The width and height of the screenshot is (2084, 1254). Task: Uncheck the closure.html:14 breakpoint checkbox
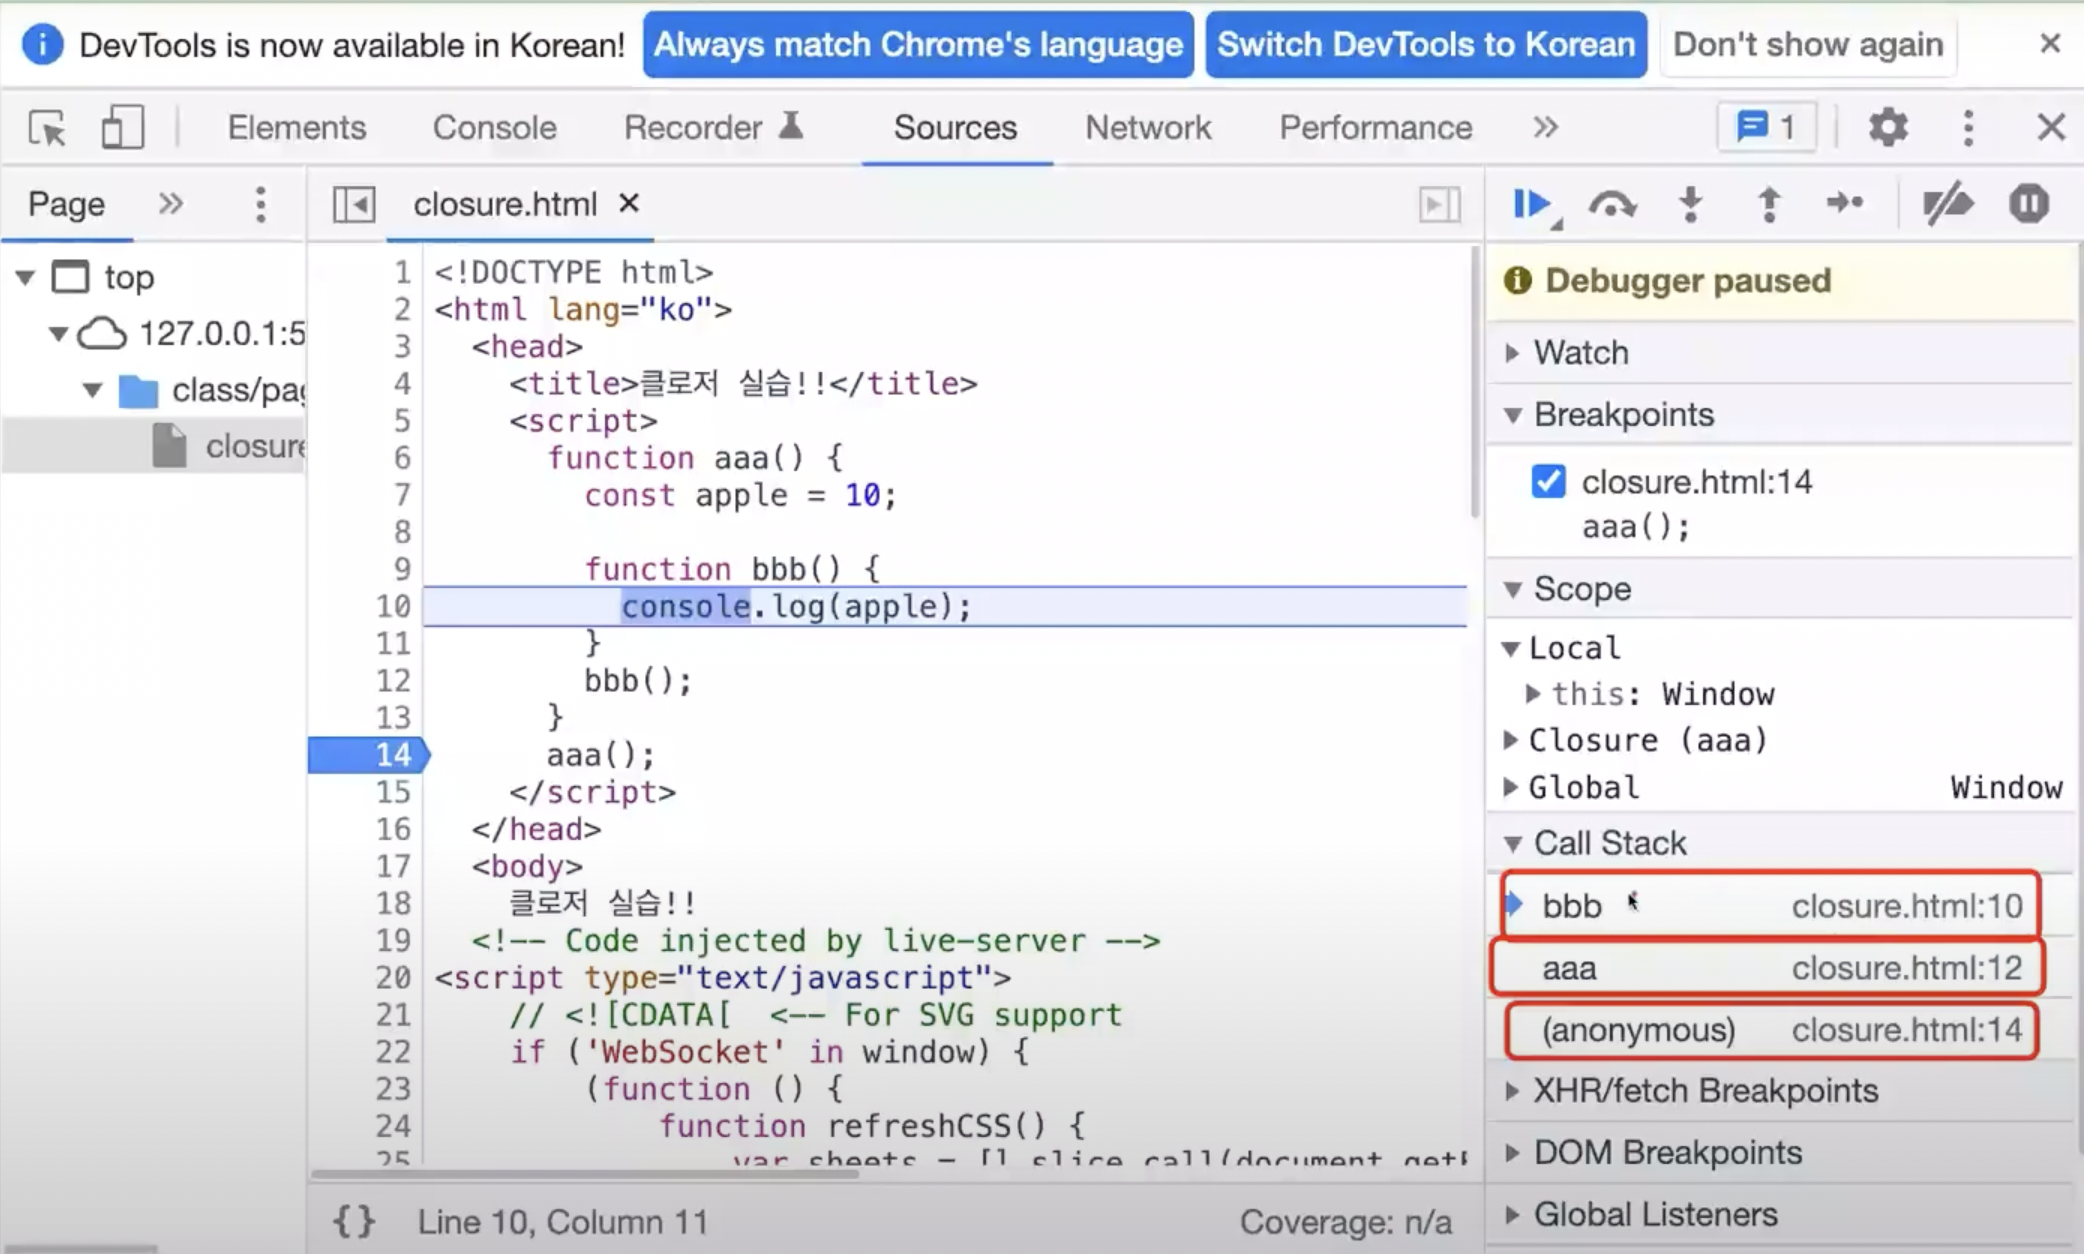point(1548,481)
